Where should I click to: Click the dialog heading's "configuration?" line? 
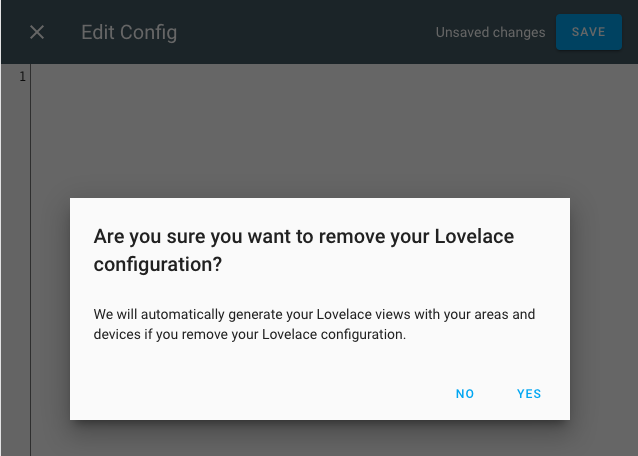coord(157,264)
